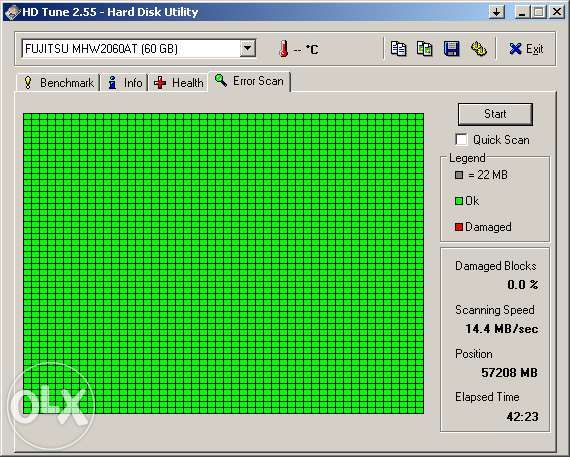Exit HD Tune with the Exit button
This screenshot has height=457, width=570.
tap(526, 49)
